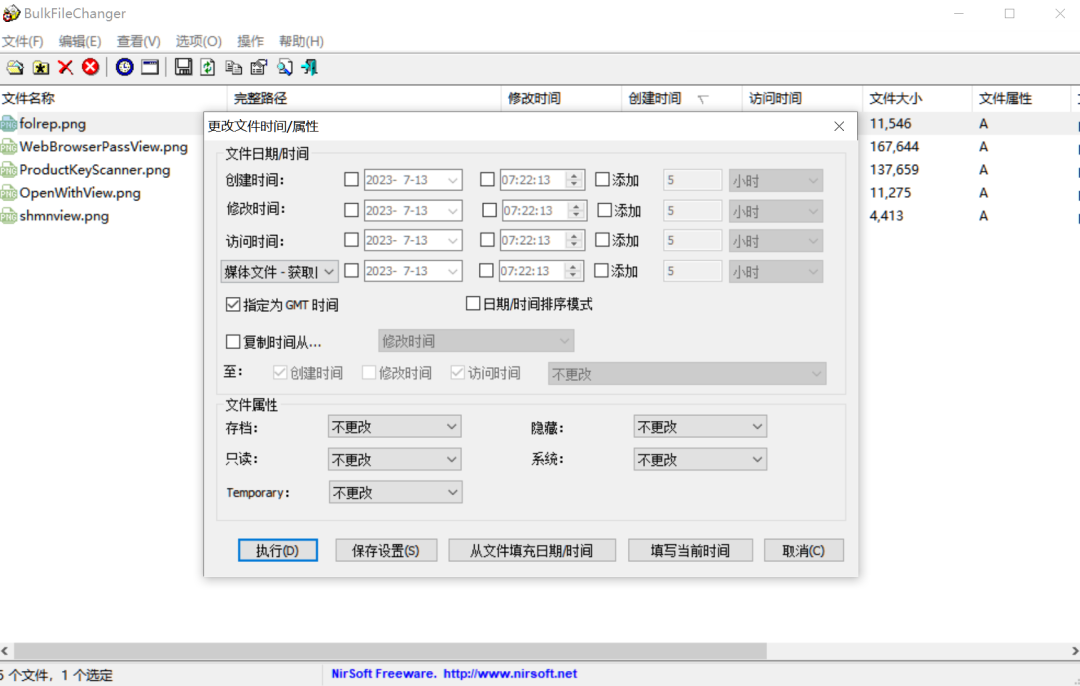Click the exit door icon in toolbar
This screenshot has width=1080, height=686.
[310, 67]
